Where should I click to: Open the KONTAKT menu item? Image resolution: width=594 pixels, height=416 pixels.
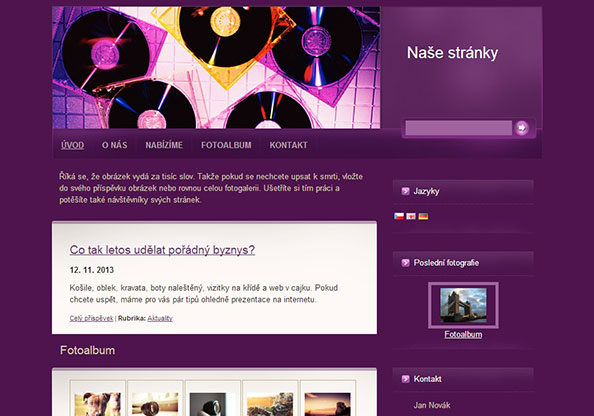(288, 145)
